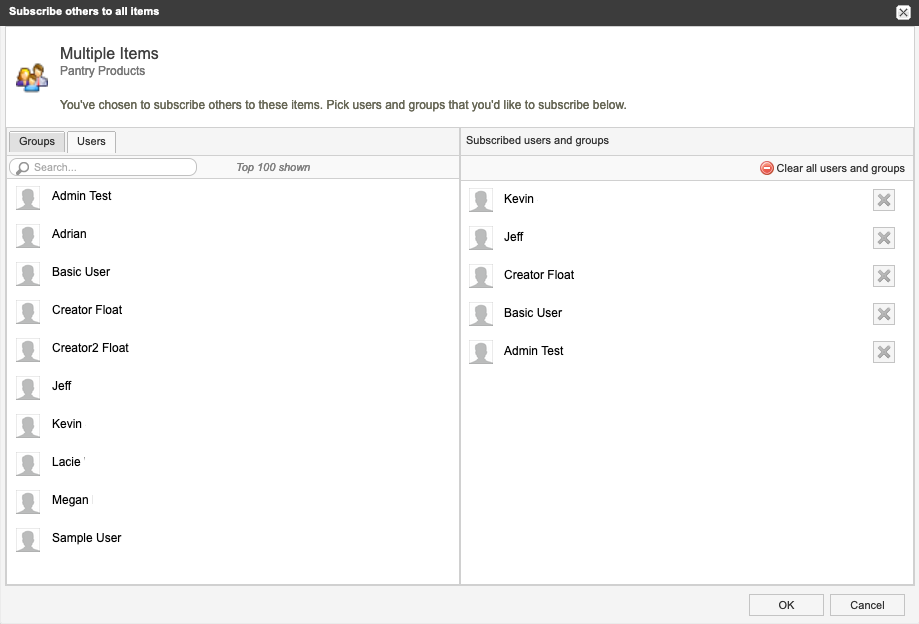Remove Admin Test from subscribed list
This screenshot has height=624, width=919.
pos(883,352)
